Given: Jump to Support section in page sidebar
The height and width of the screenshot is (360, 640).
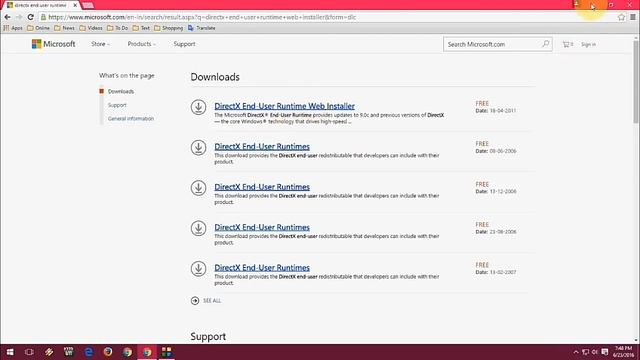Looking at the screenshot, I should pyautogui.click(x=117, y=105).
